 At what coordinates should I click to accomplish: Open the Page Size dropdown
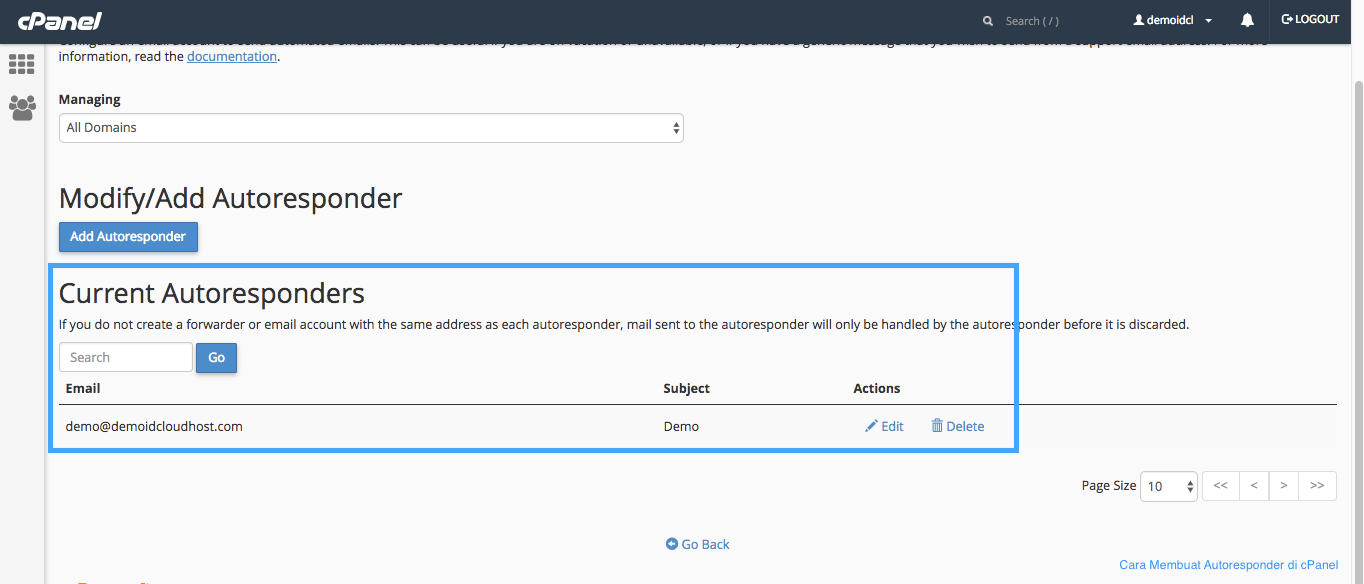coord(1168,485)
